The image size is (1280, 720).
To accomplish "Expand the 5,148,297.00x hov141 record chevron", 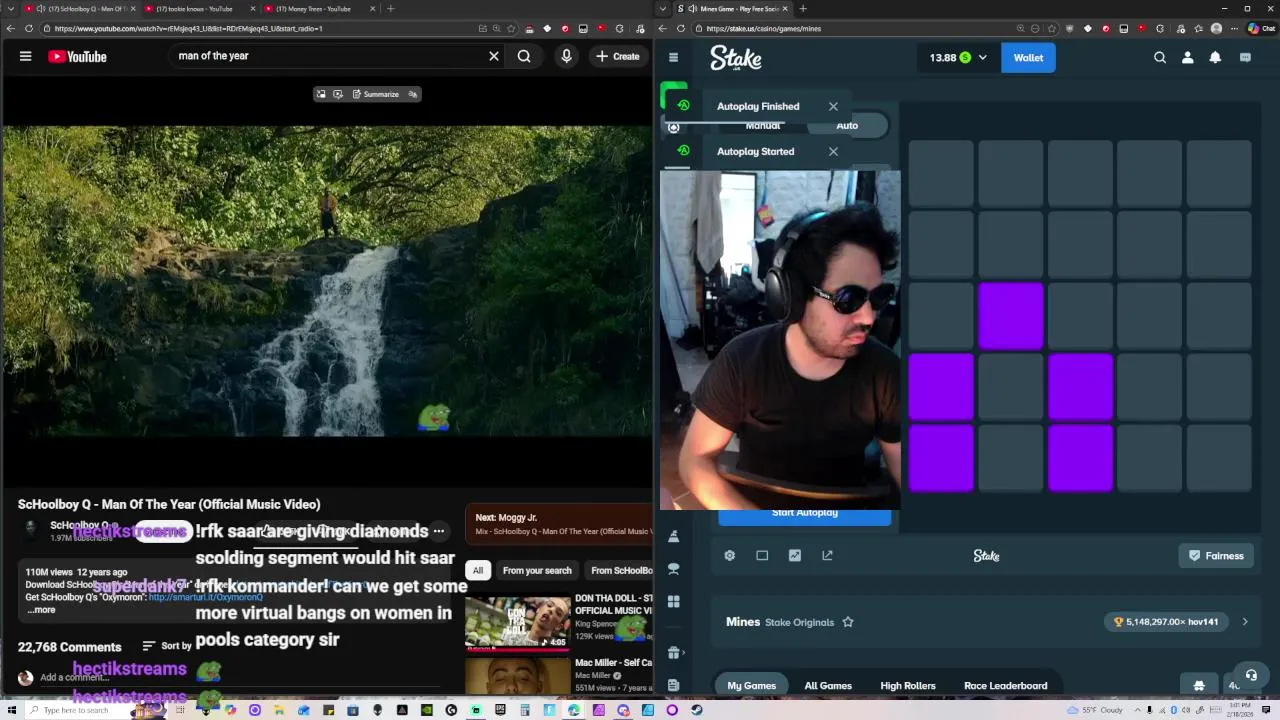I will 1245,622.
